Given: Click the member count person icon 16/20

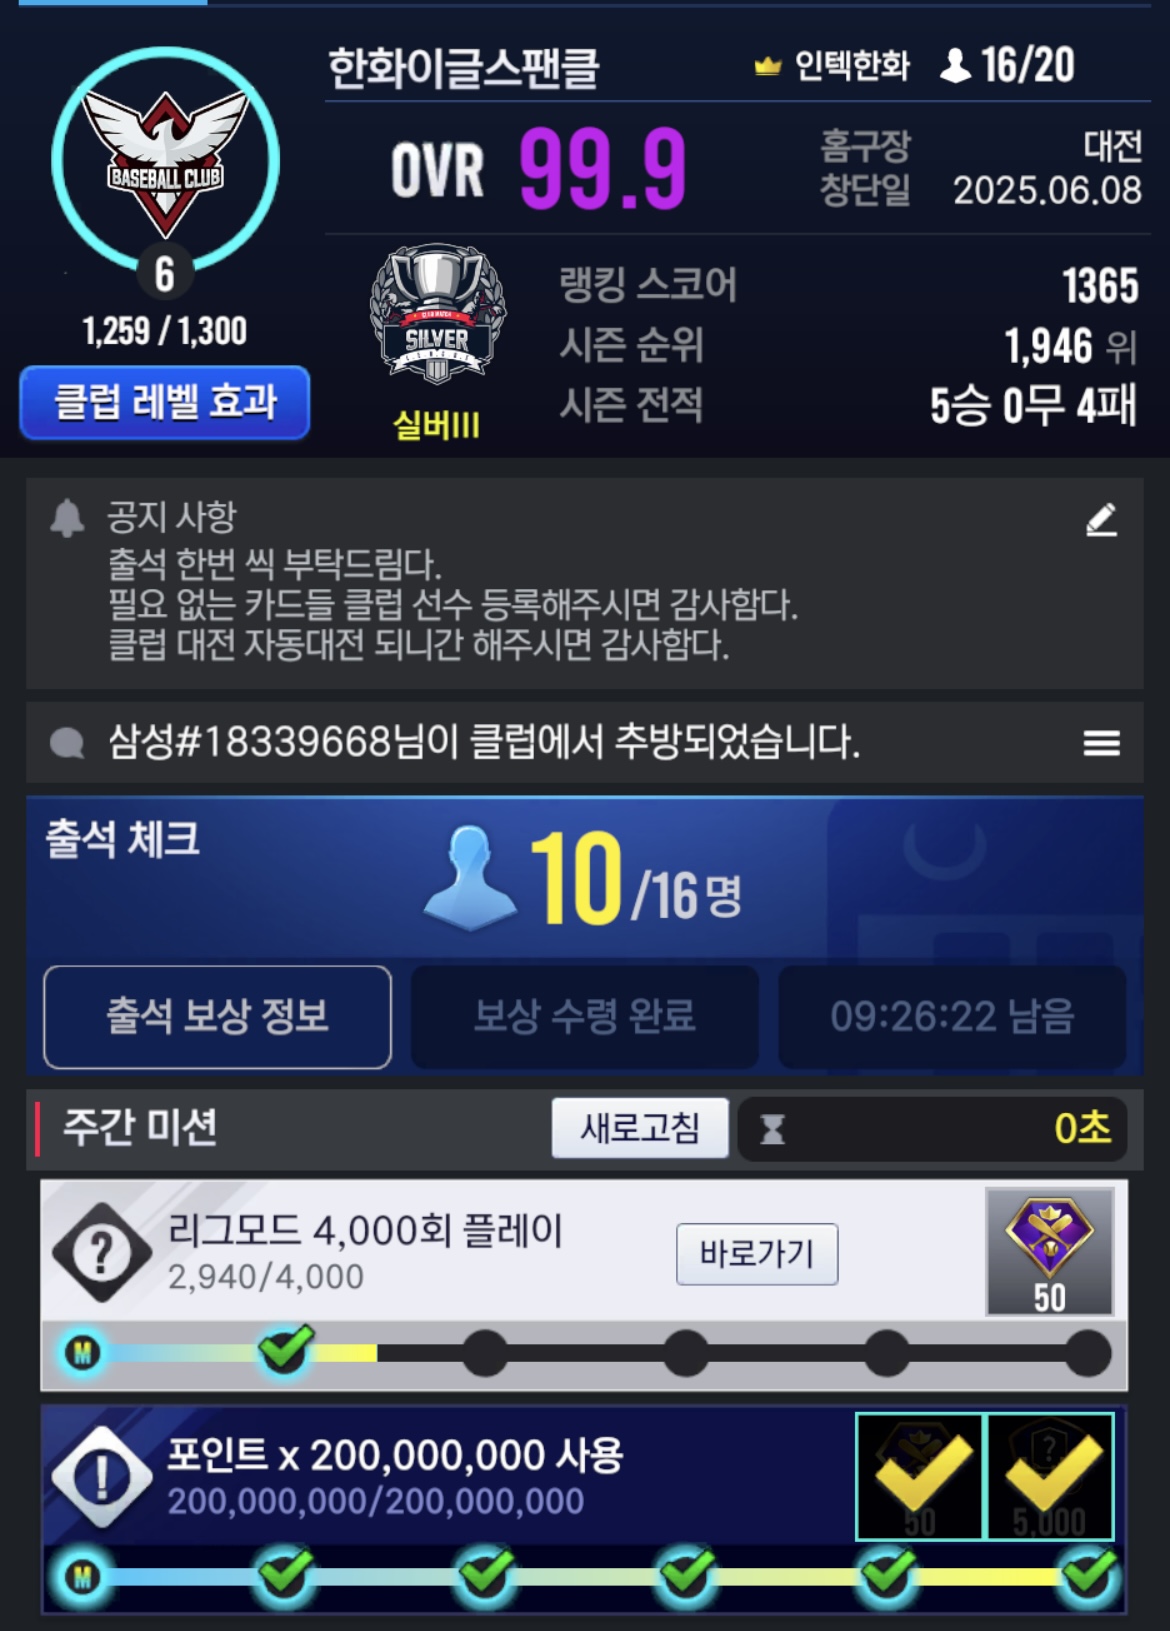Looking at the screenshot, I should pos(955,66).
